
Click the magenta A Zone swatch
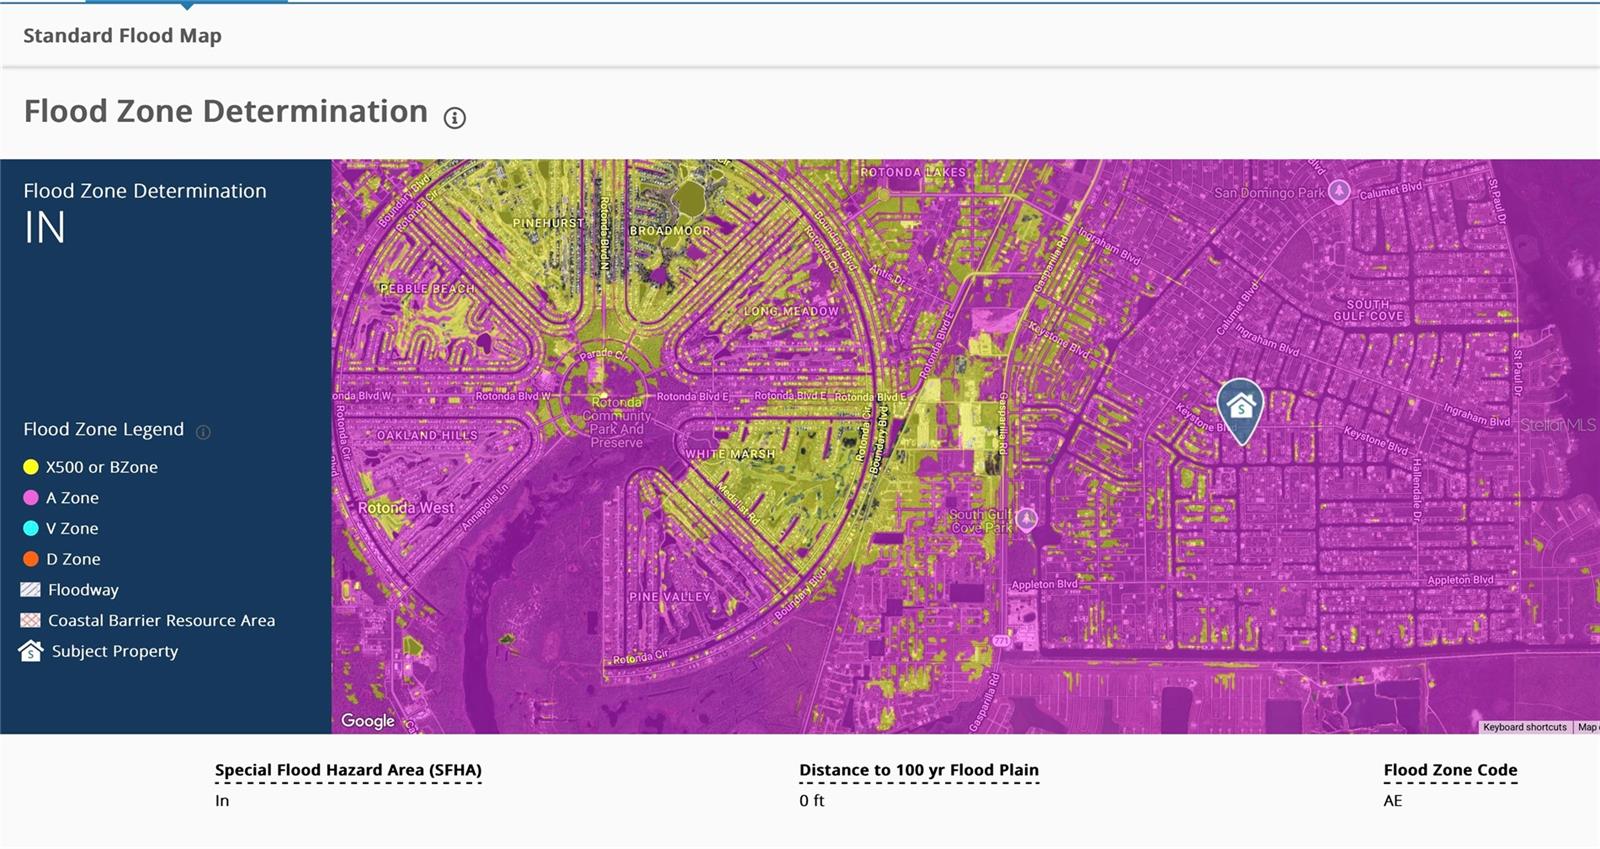(x=31, y=498)
